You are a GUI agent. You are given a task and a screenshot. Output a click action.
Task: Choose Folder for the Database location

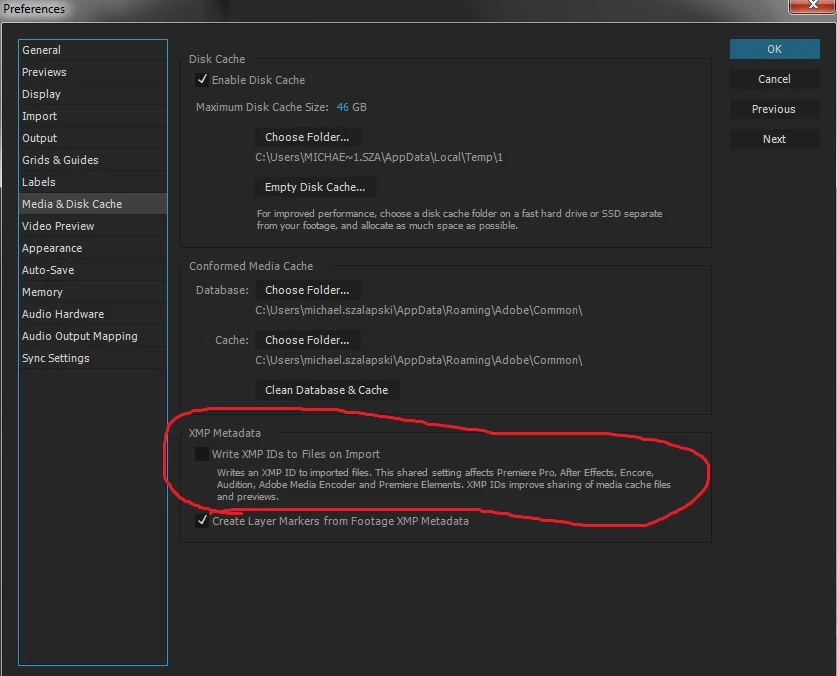[x=307, y=290]
